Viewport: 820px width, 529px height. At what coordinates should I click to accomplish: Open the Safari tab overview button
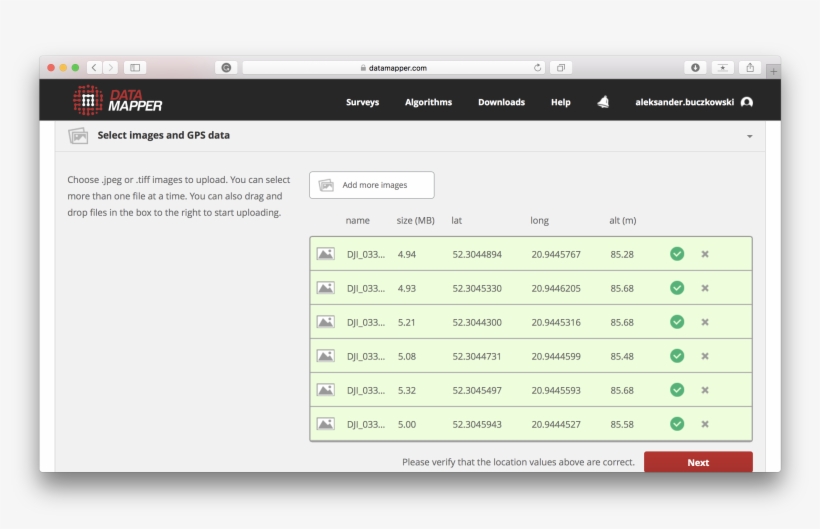pyautogui.click(x=561, y=67)
